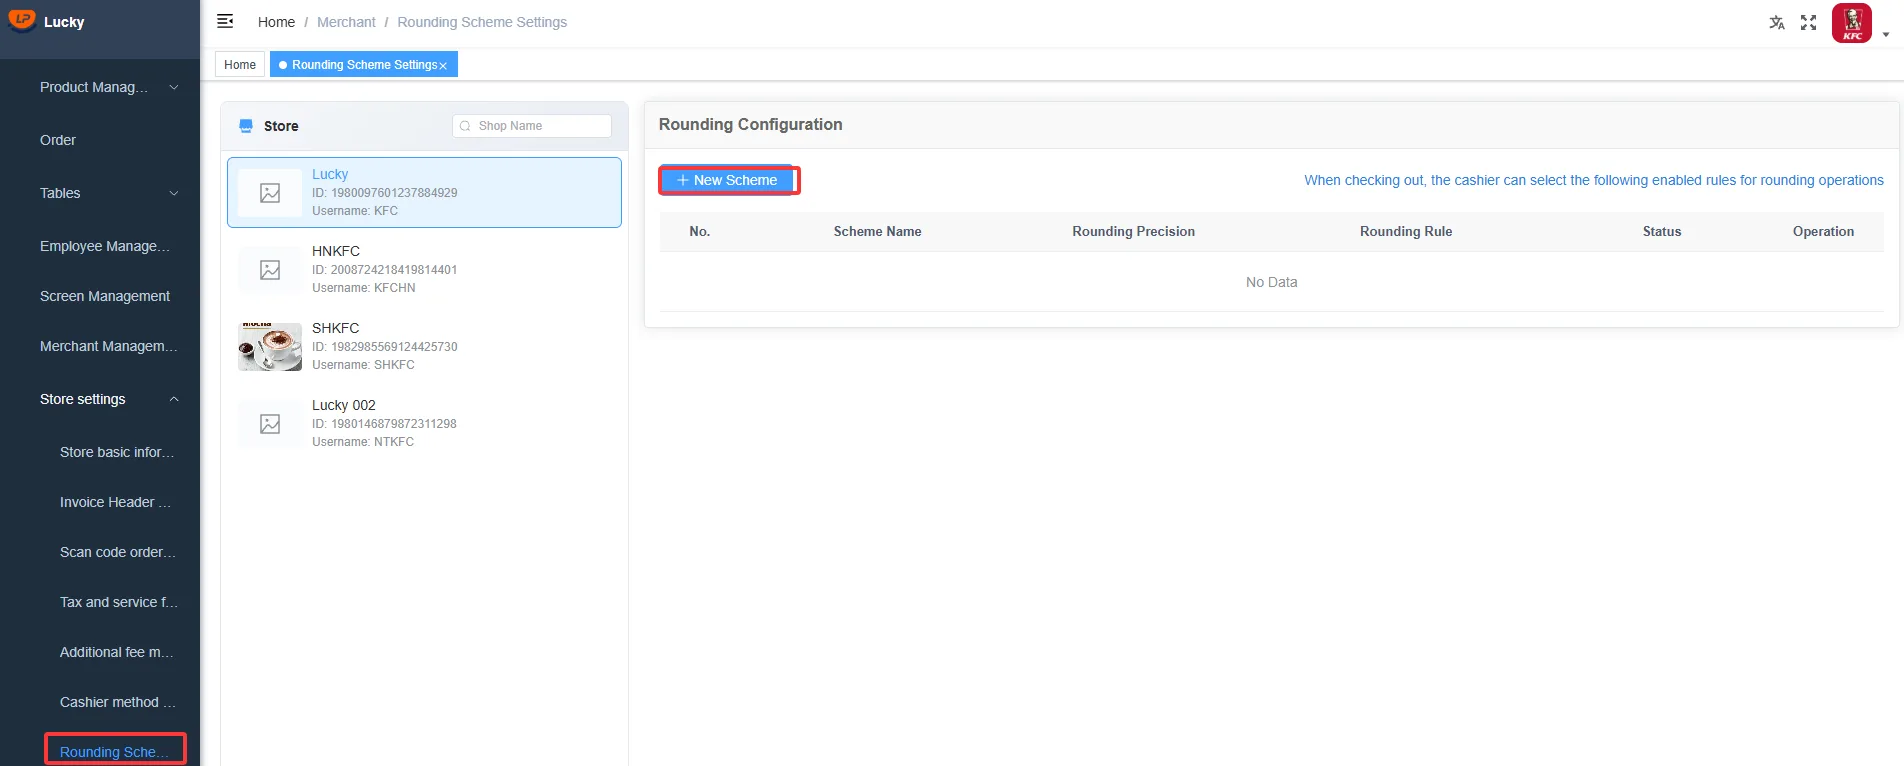Viewport: 1904px width, 766px height.
Task: Click the dropdown caret beside avatar
Action: pos(1886,34)
